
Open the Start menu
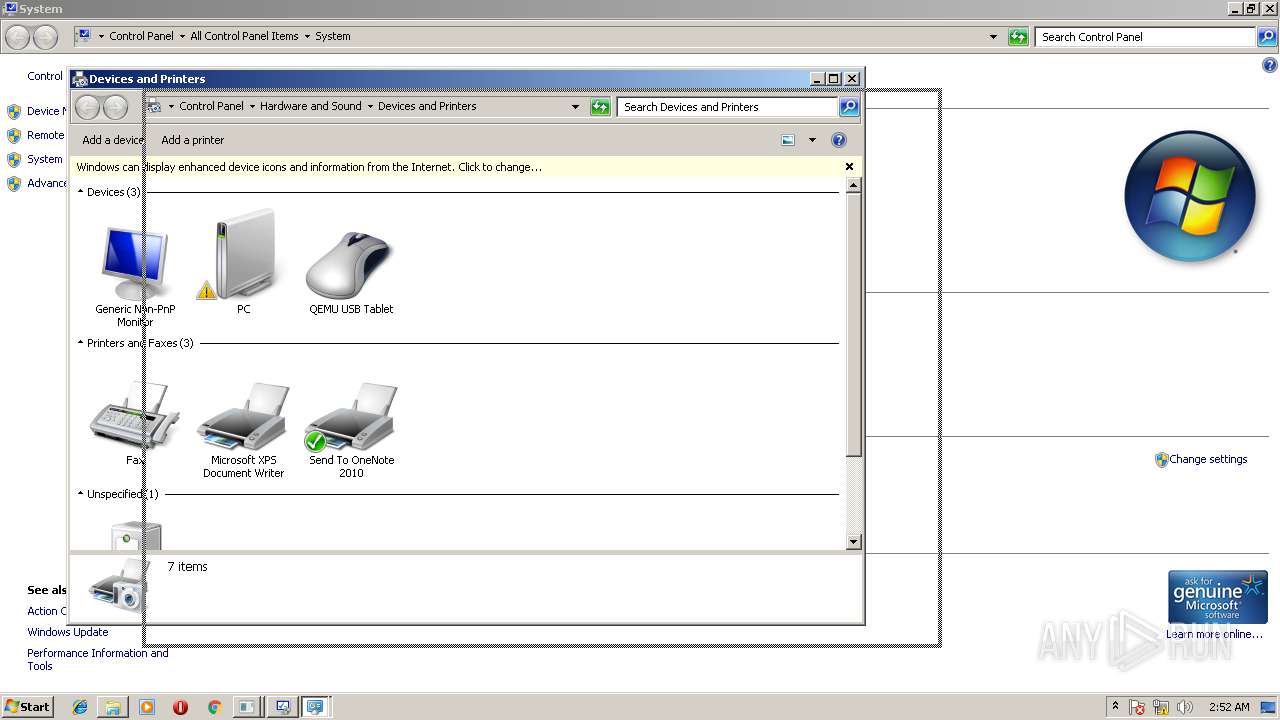[x=27, y=707]
